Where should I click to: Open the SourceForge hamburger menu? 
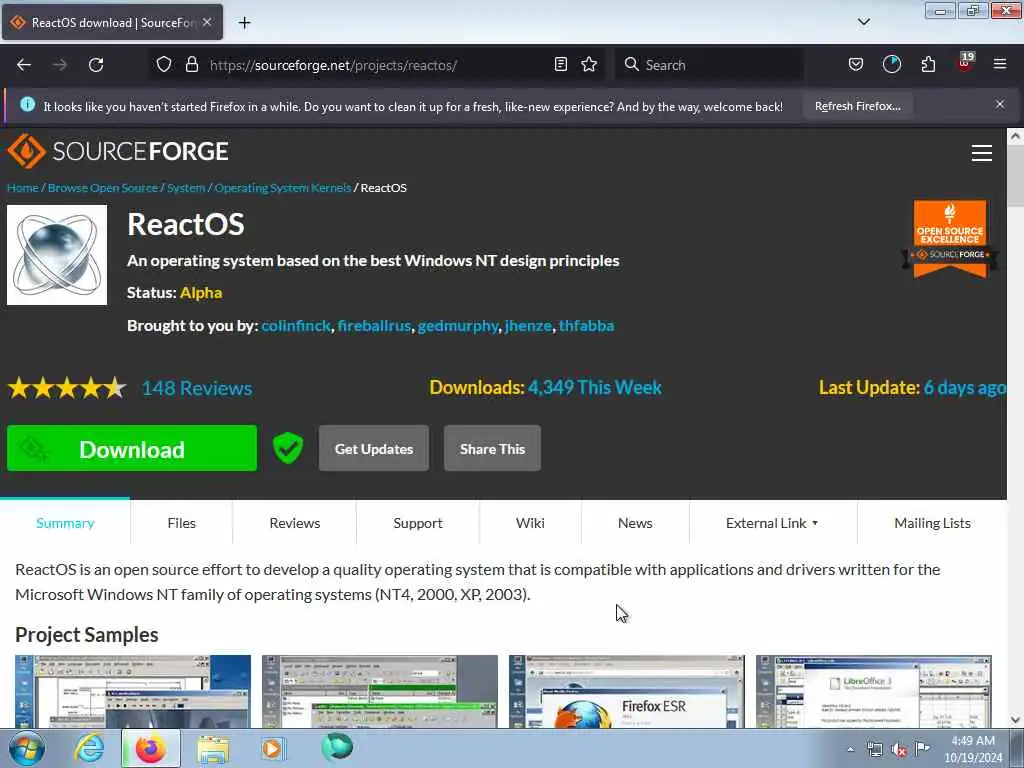tap(982, 153)
